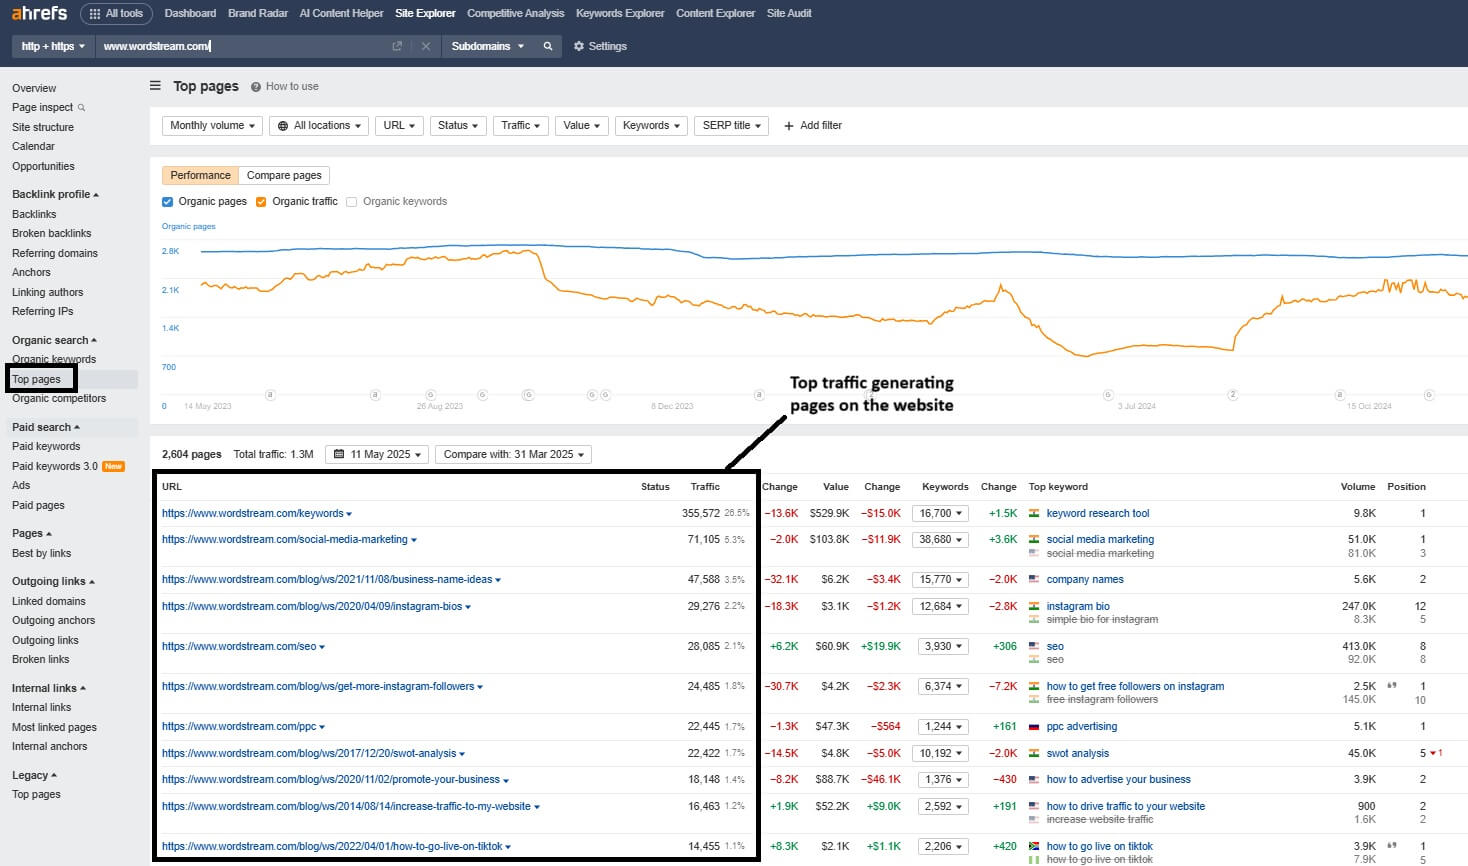Toggle the Organic traffic checkbox
This screenshot has width=1468, height=866.
pyautogui.click(x=261, y=202)
